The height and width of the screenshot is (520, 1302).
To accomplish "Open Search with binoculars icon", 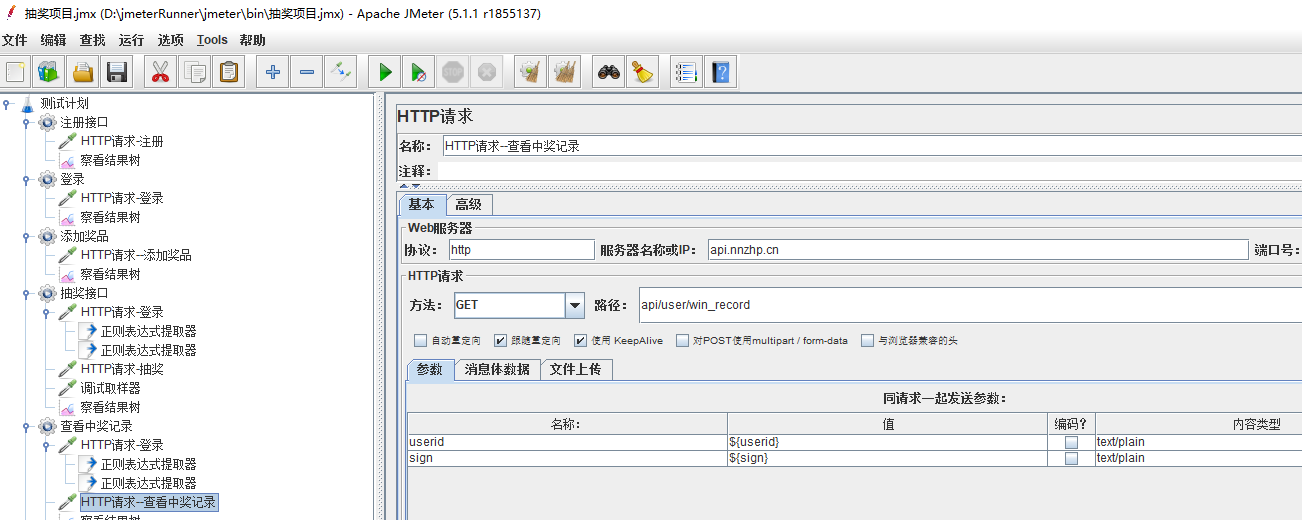I will pyautogui.click(x=608, y=72).
